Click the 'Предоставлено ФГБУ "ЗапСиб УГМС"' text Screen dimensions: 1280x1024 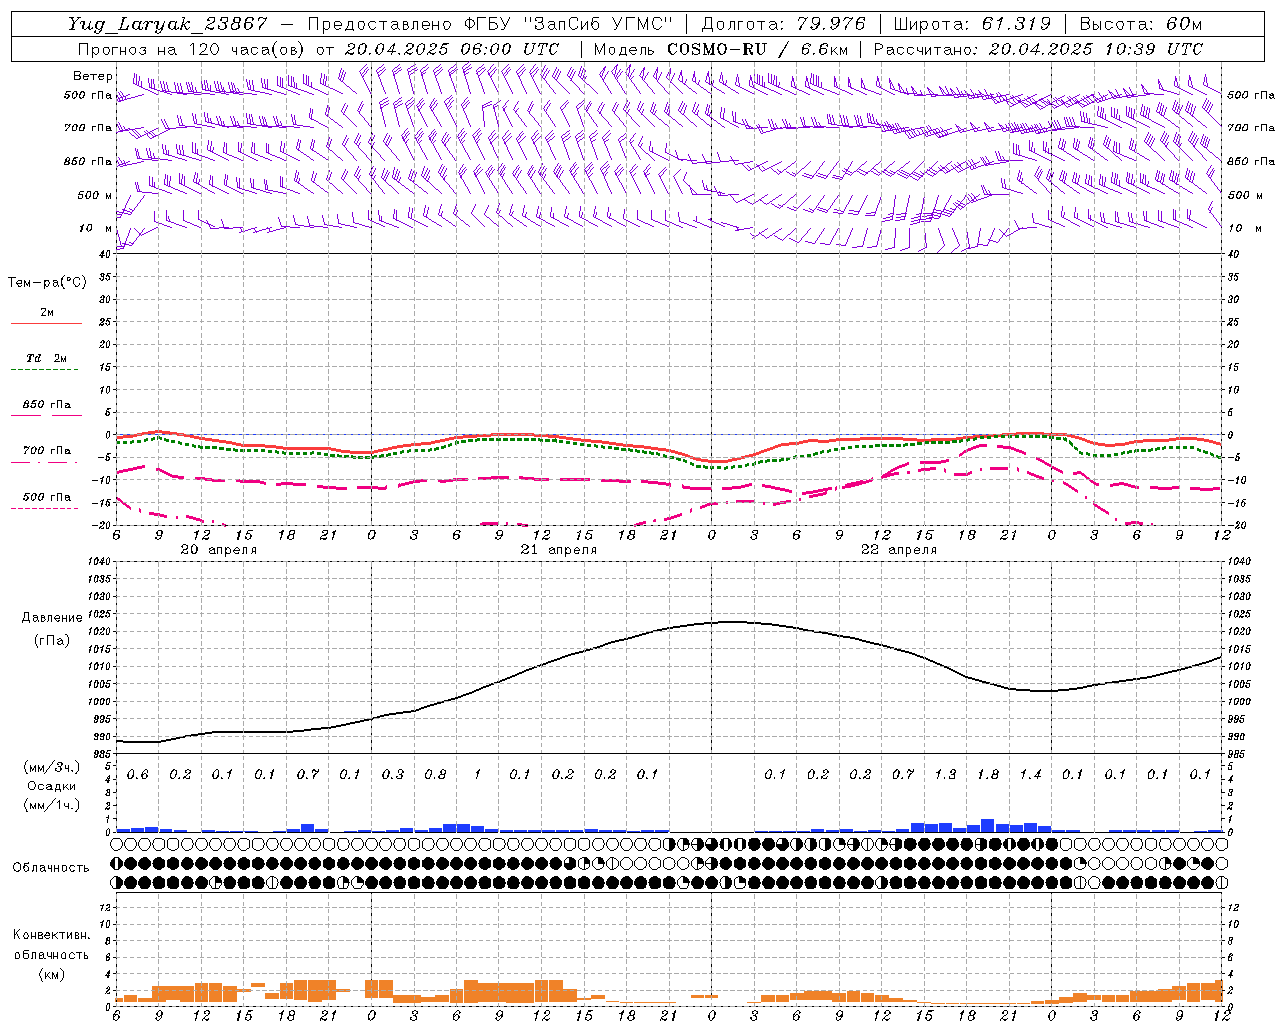(x=490, y=24)
